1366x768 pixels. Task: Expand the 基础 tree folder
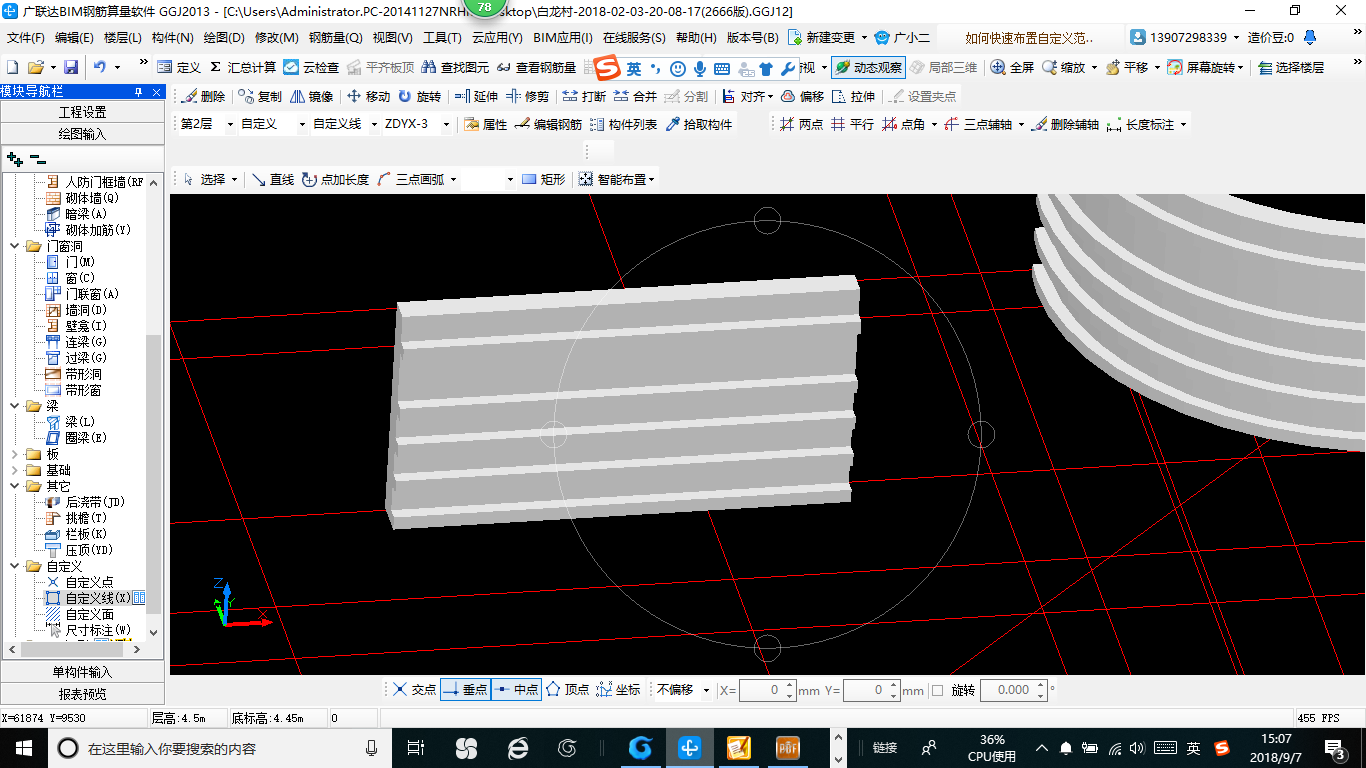(15, 470)
